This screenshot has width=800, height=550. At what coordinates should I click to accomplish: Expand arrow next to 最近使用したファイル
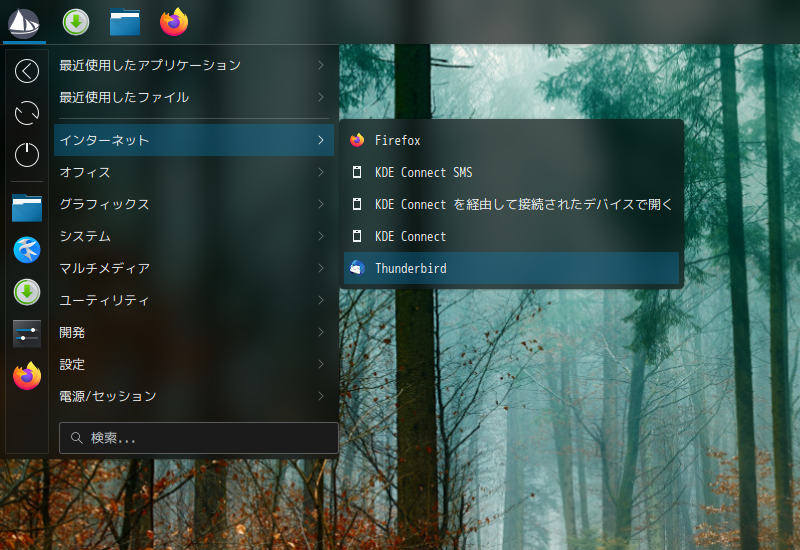[x=321, y=97]
